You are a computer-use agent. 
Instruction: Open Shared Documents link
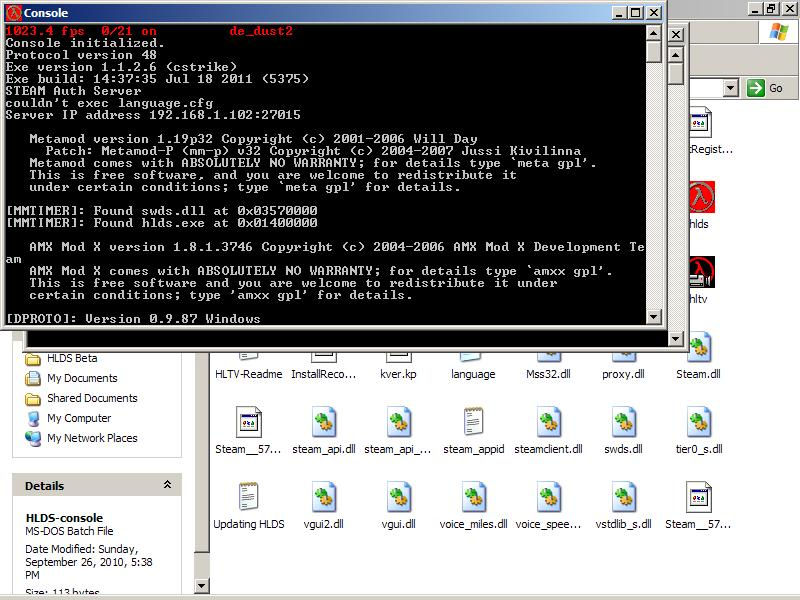92,398
